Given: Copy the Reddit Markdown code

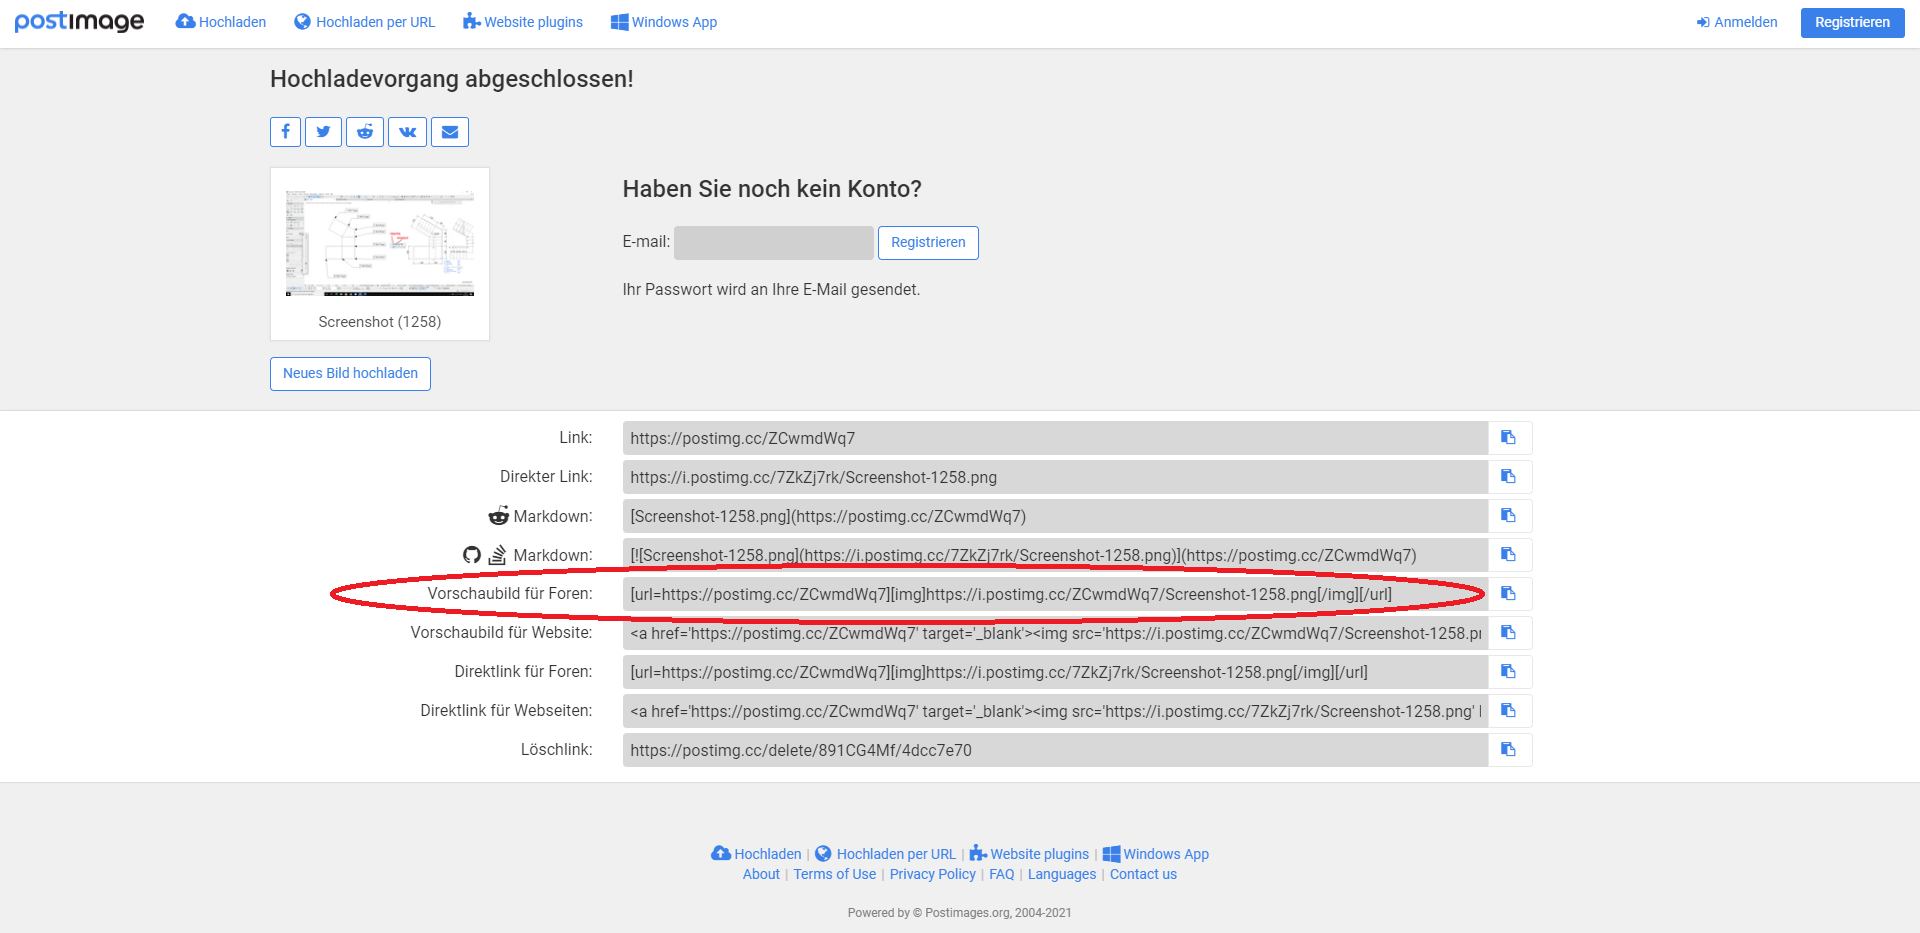Looking at the screenshot, I should pyautogui.click(x=1509, y=516).
